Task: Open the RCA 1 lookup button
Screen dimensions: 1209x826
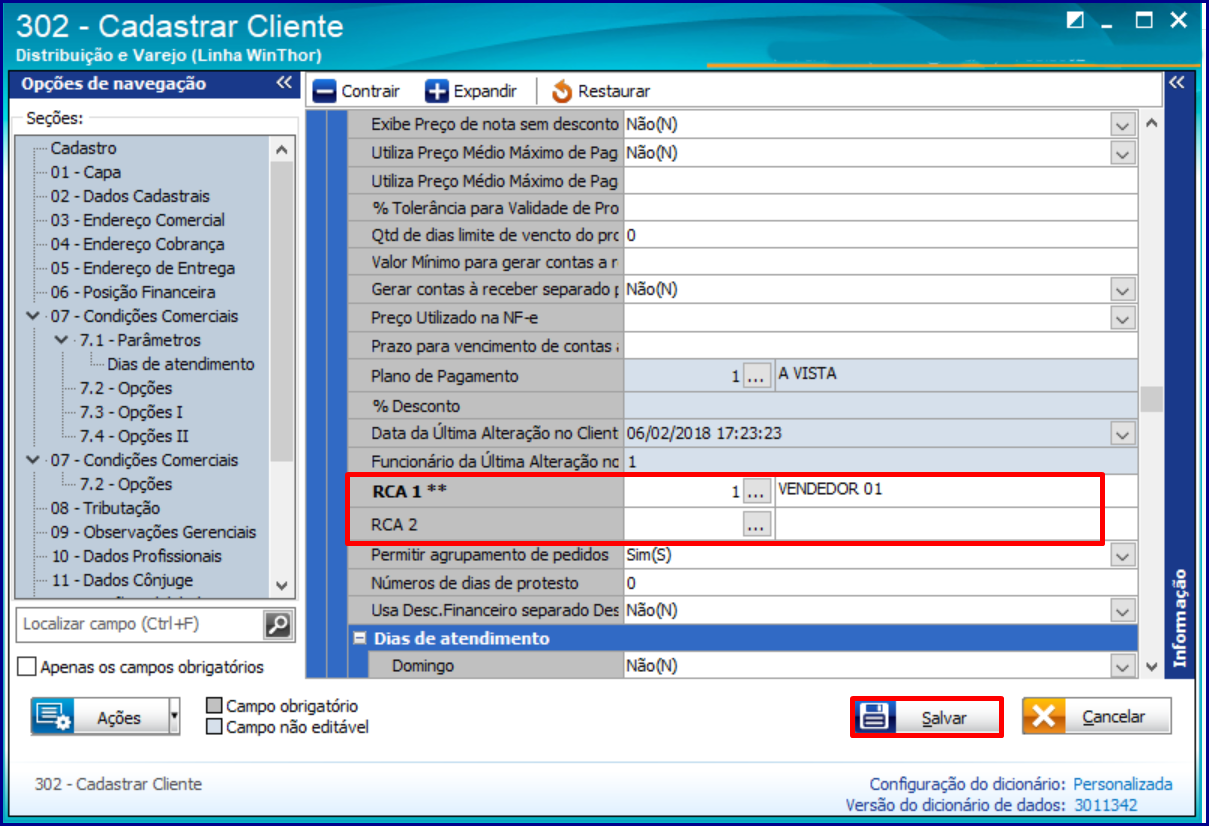Action: coord(756,492)
